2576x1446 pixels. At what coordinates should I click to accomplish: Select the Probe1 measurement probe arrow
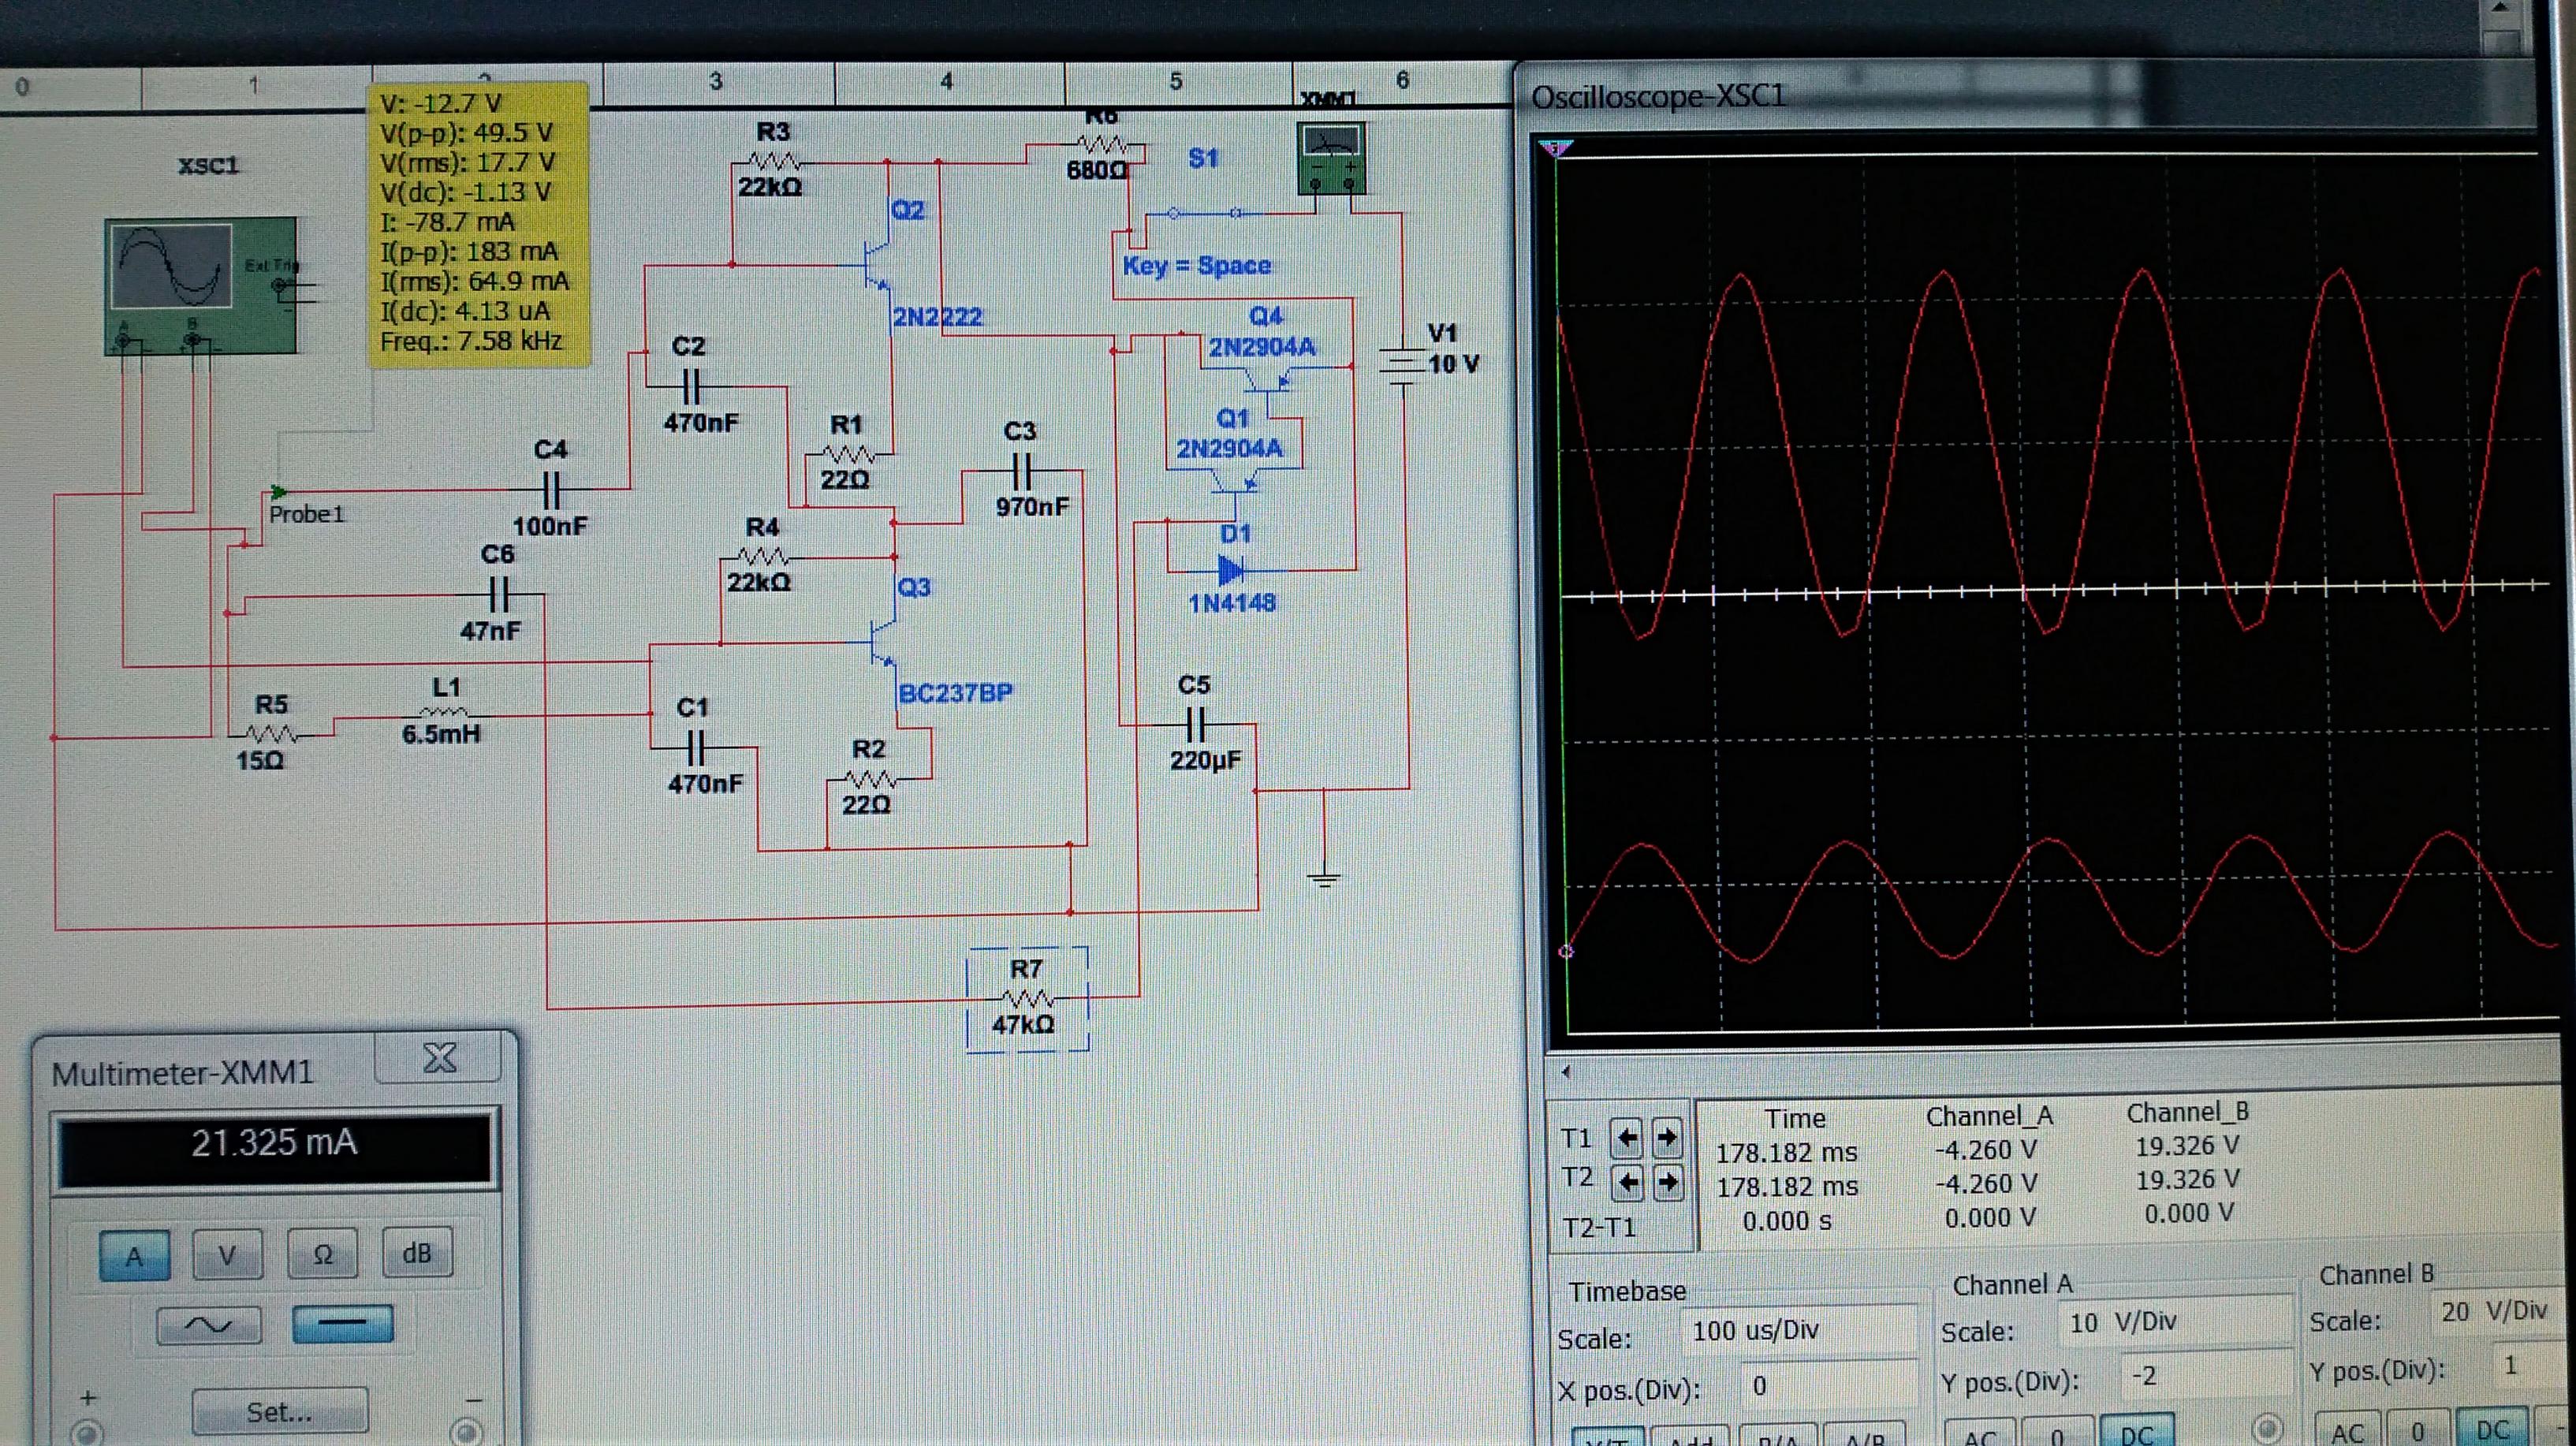(279, 492)
